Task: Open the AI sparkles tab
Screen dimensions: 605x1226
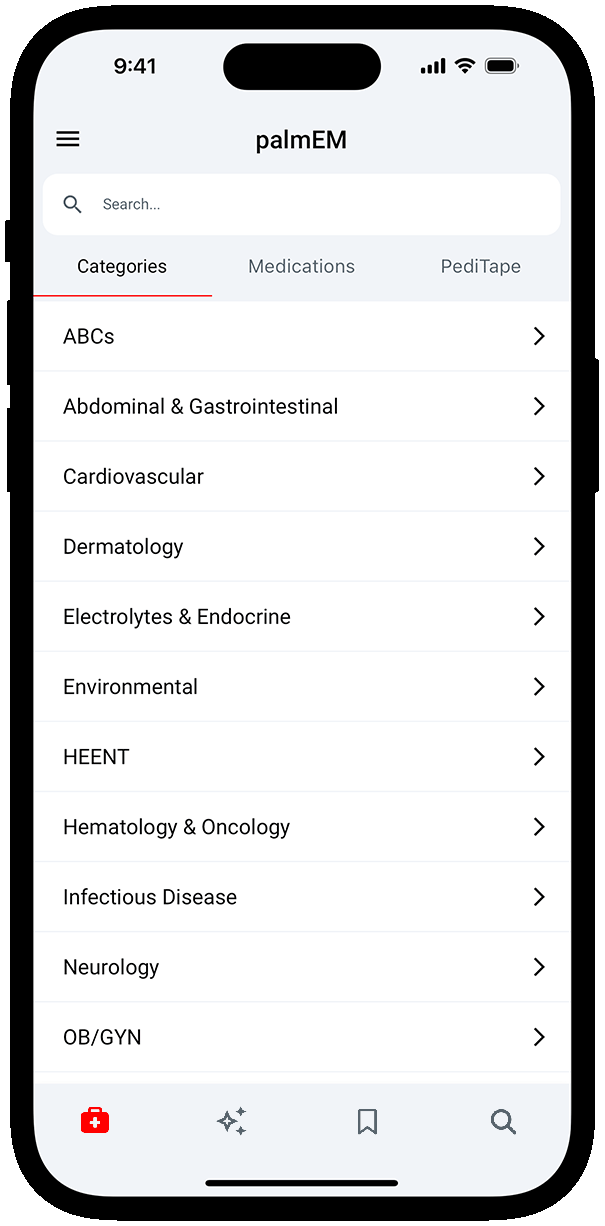Action: [232, 1121]
